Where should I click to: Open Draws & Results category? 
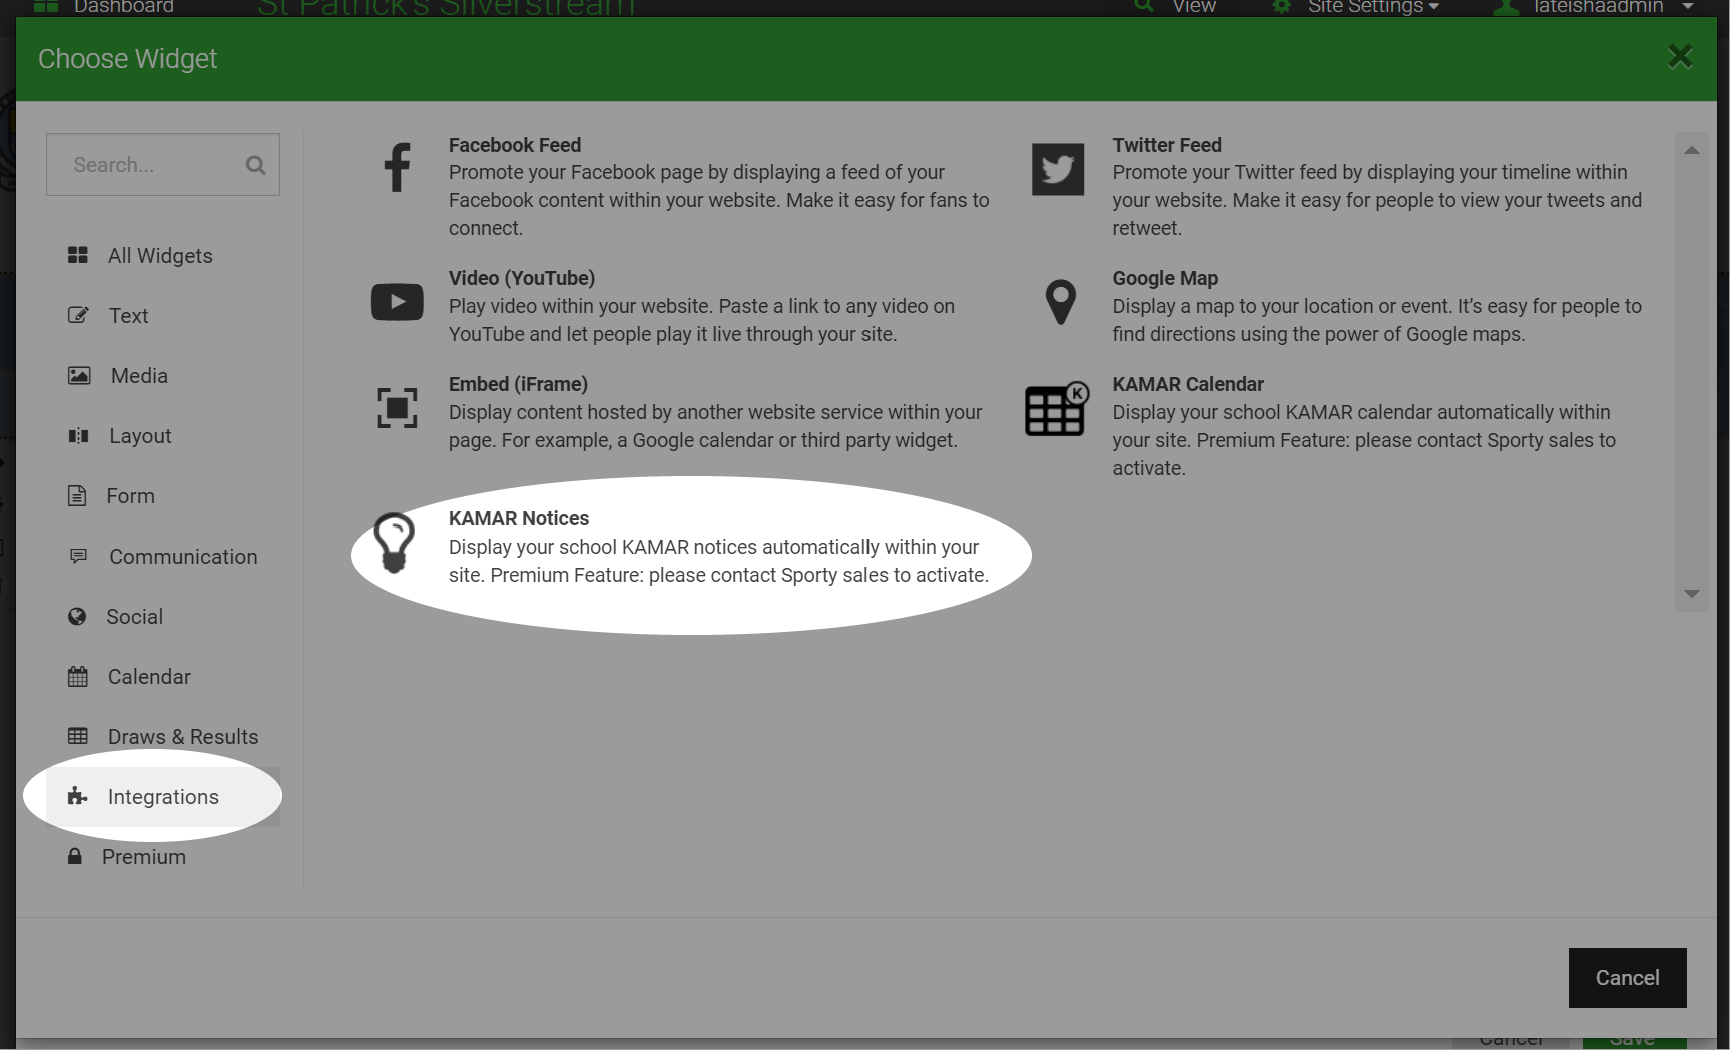click(162, 737)
